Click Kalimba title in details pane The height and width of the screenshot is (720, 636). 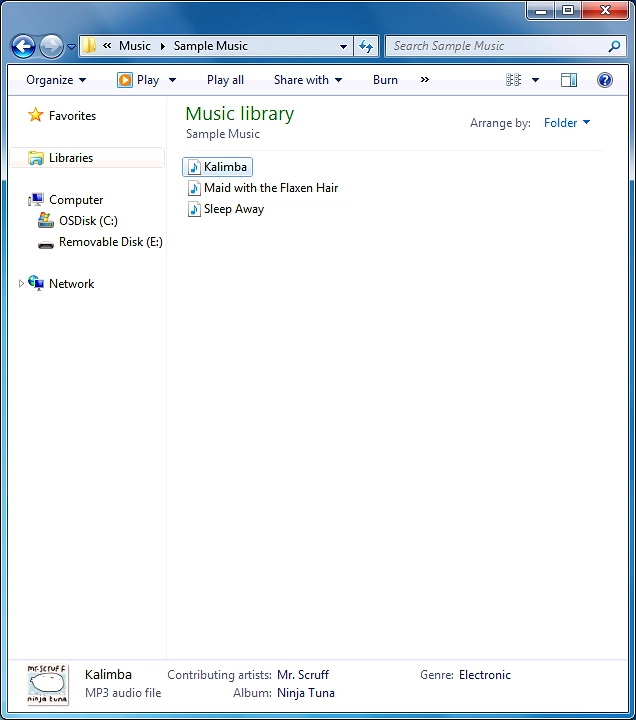(x=108, y=675)
